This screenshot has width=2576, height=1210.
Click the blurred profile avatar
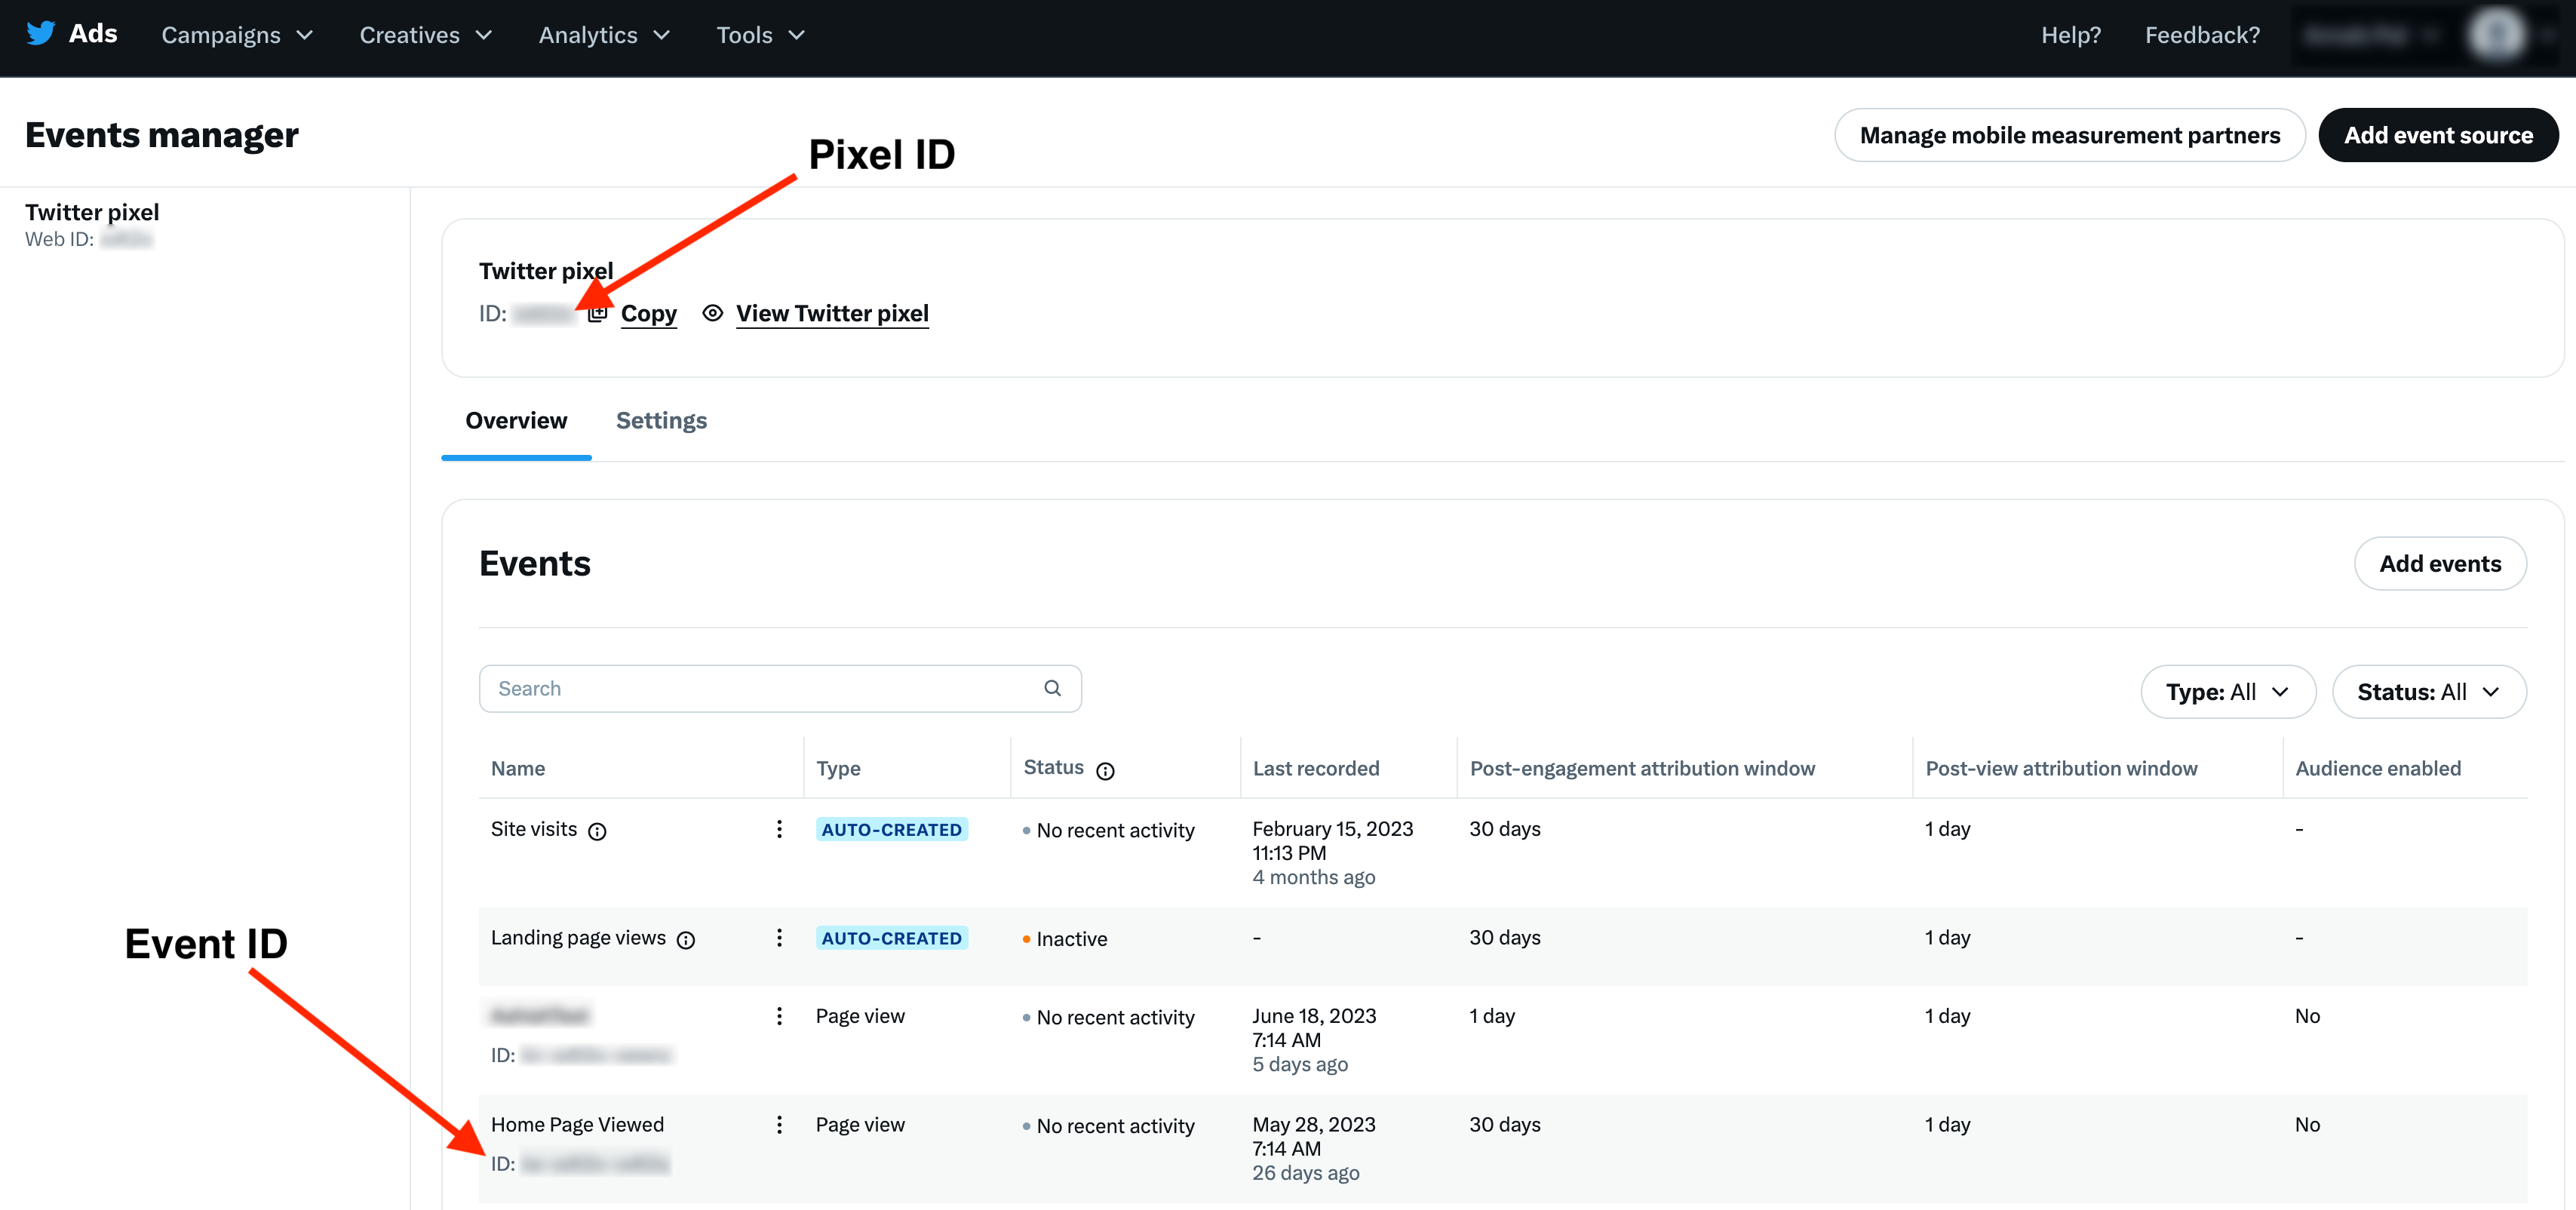[2497, 35]
